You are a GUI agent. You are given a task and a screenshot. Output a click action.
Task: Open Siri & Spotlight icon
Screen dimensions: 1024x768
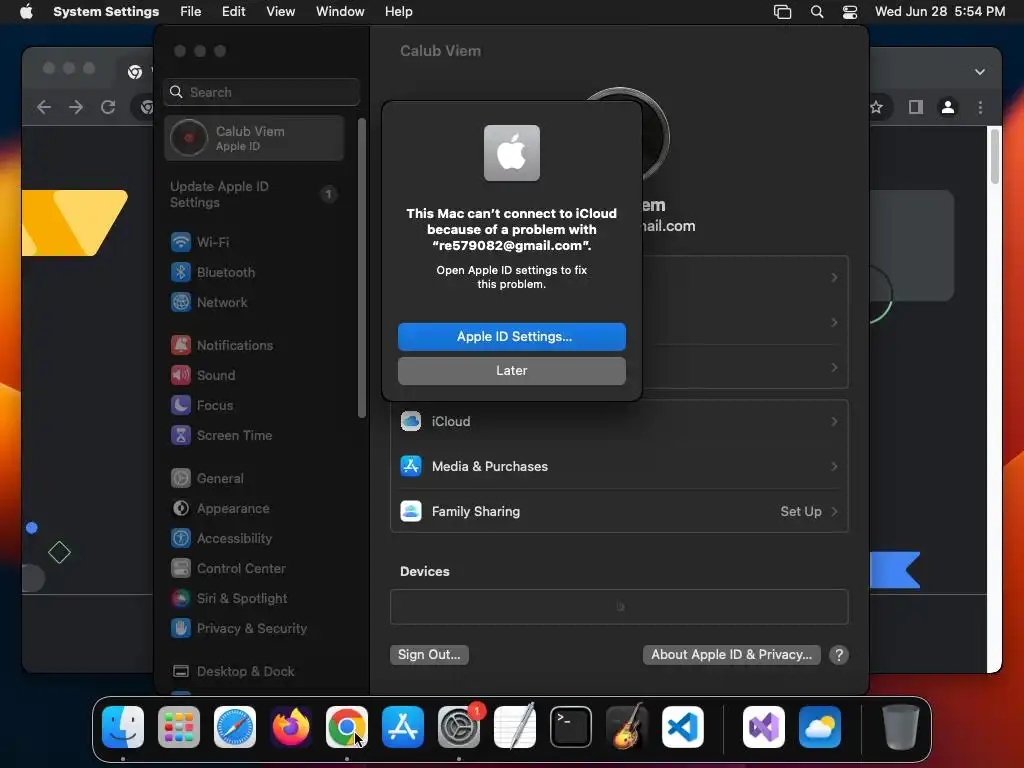pyautogui.click(x=181, y=599)
